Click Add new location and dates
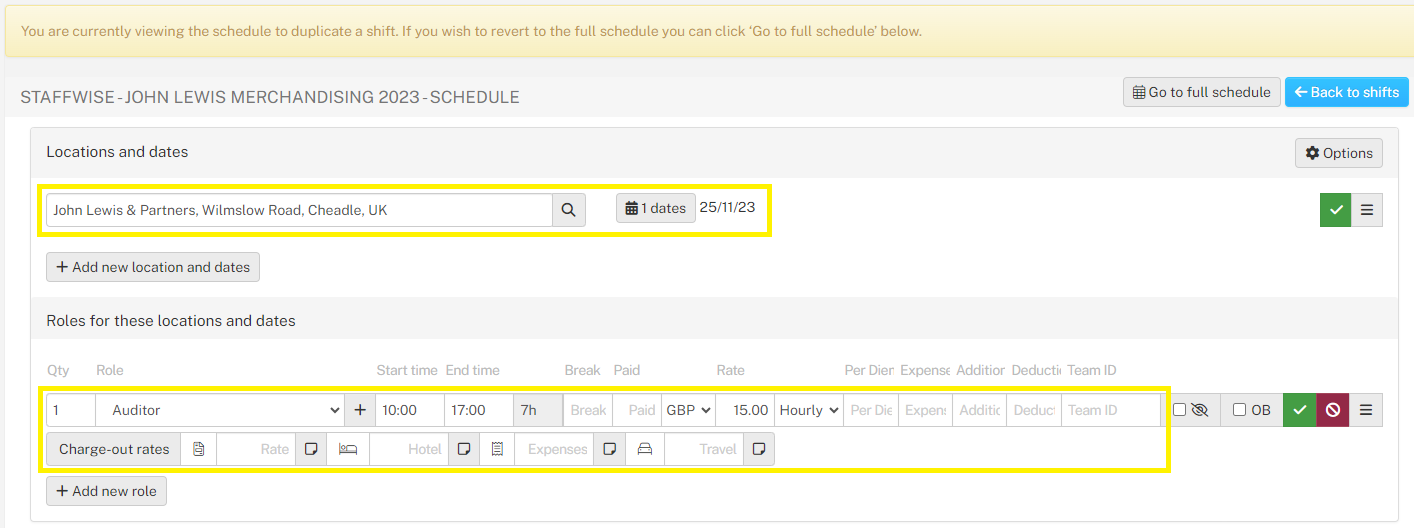 click(153, 267)
